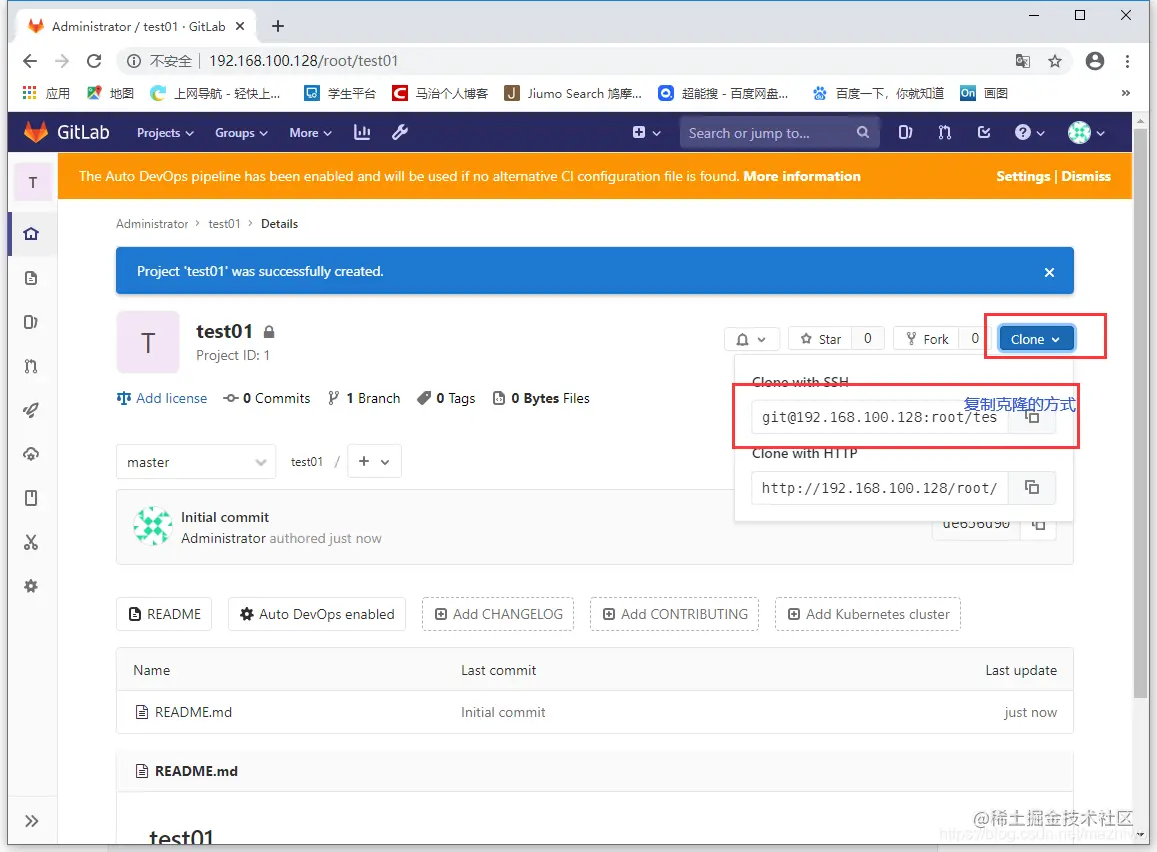Open the 0 Bytes Files link
Viewport: 1157px width, 852px height.
click(541, 398)
